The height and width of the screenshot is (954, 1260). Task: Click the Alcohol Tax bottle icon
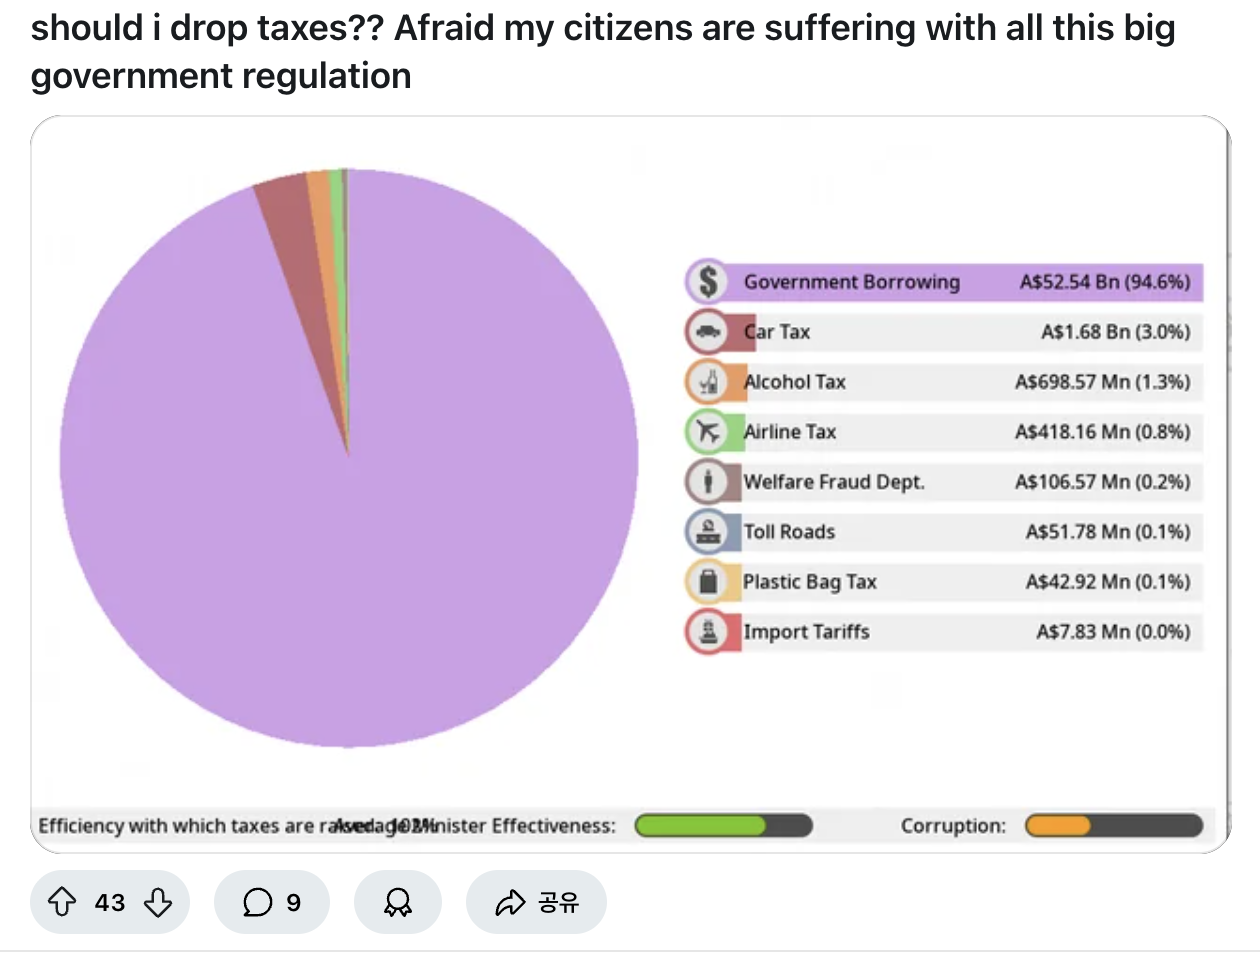(x=708, y=382)
